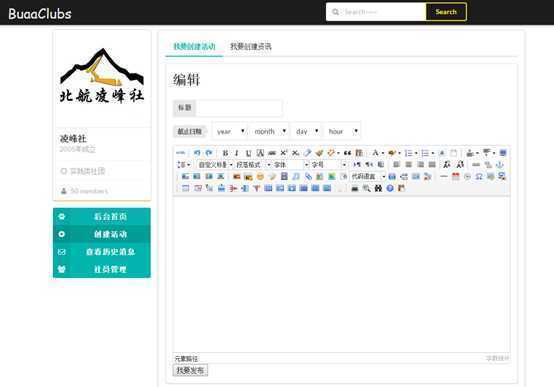This screenshot has width=554, height=387.
Task: Open the 字体 font family dropdown
Action: tap(291, 165)
